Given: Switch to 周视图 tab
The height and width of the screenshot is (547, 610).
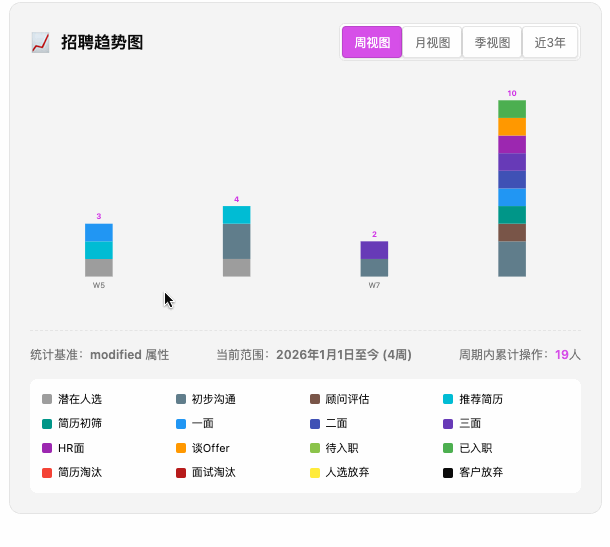Looking at the screenshot, I should click(x=371, y=43).
